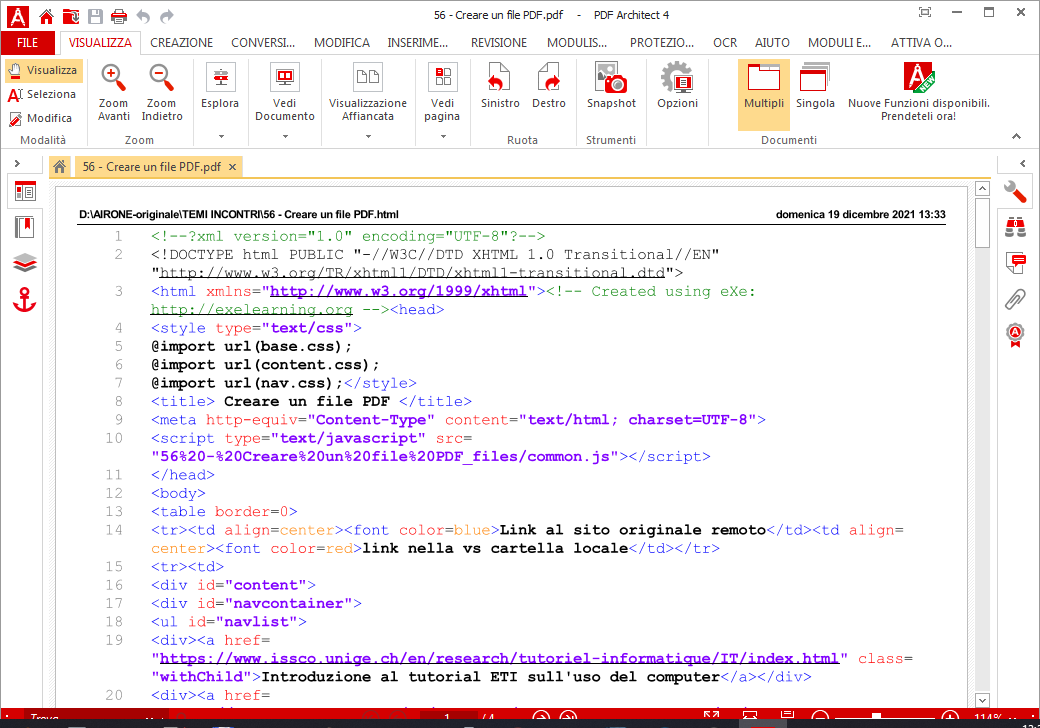Image resolution: width=1040 pixels, height=728 pixels.
Task: Click the file path header 'D:\AIRONE-originale\TEMI INCONTRI\56'
Action: coord(176,214)
